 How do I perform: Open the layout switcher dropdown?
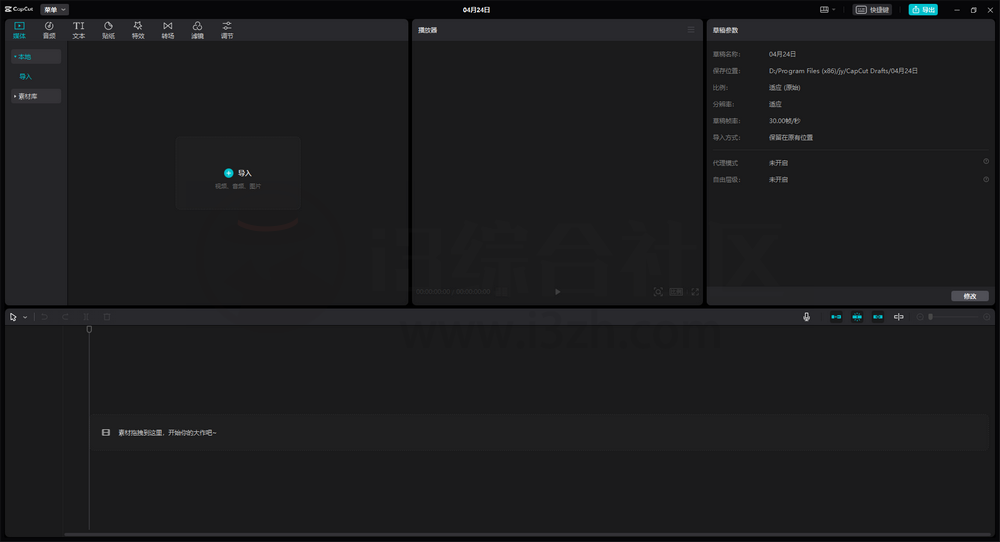pos(827,10)
